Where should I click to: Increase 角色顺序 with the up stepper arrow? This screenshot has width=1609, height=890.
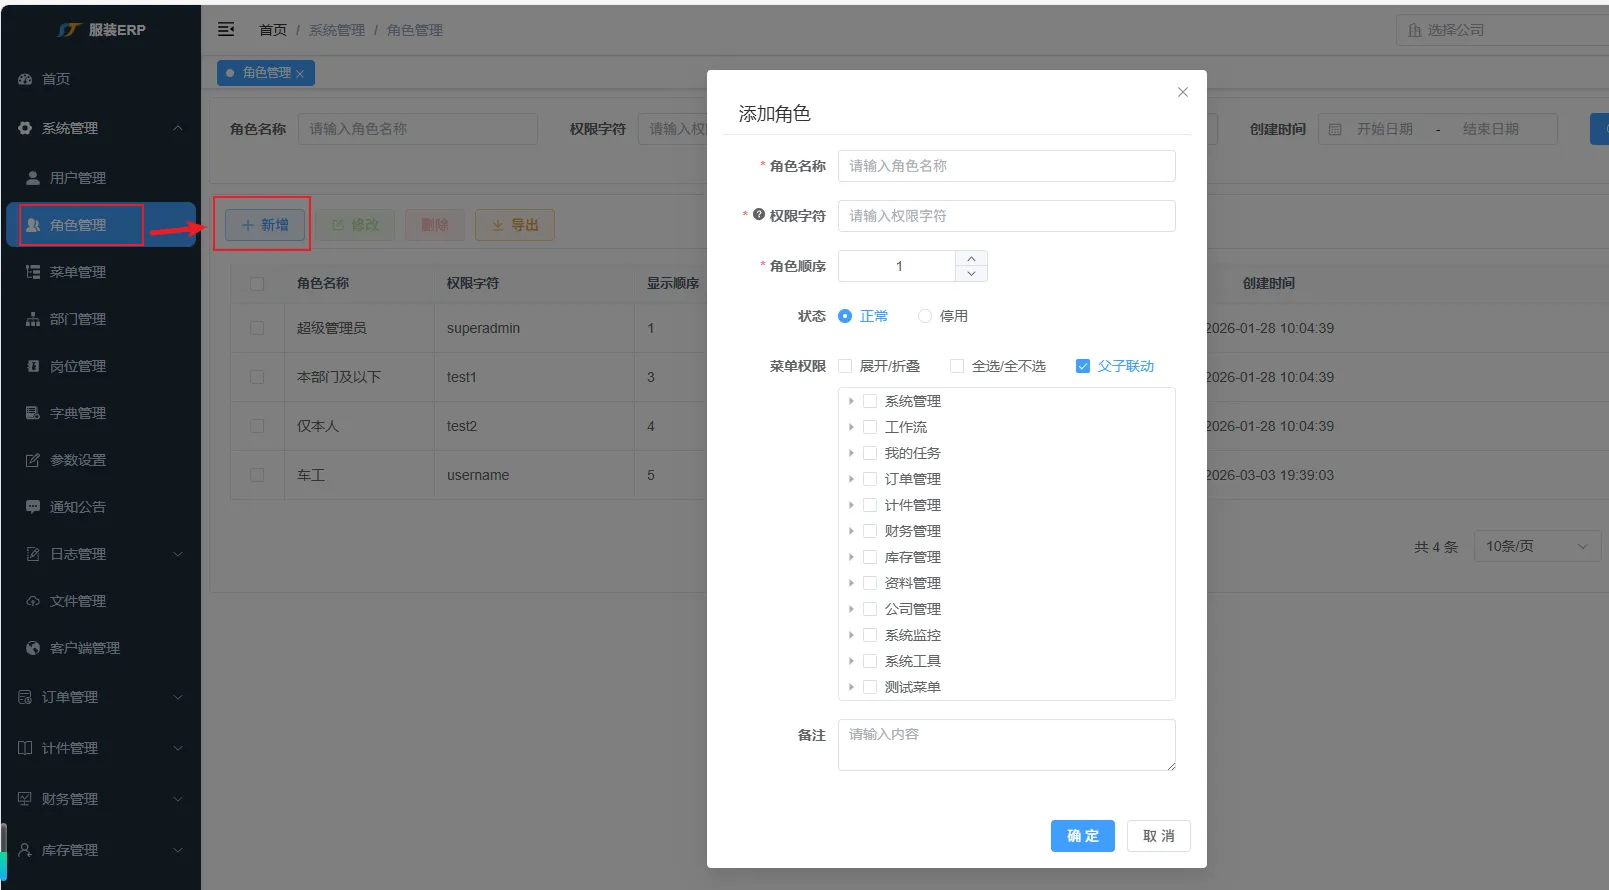pos(971,259)
